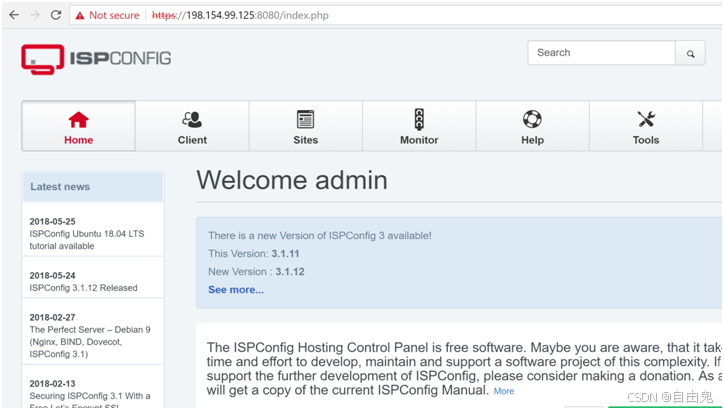Screen dimensions: 724x410
Task: Open The Perfect Server Debian 9 news
Action: [90, 342]
